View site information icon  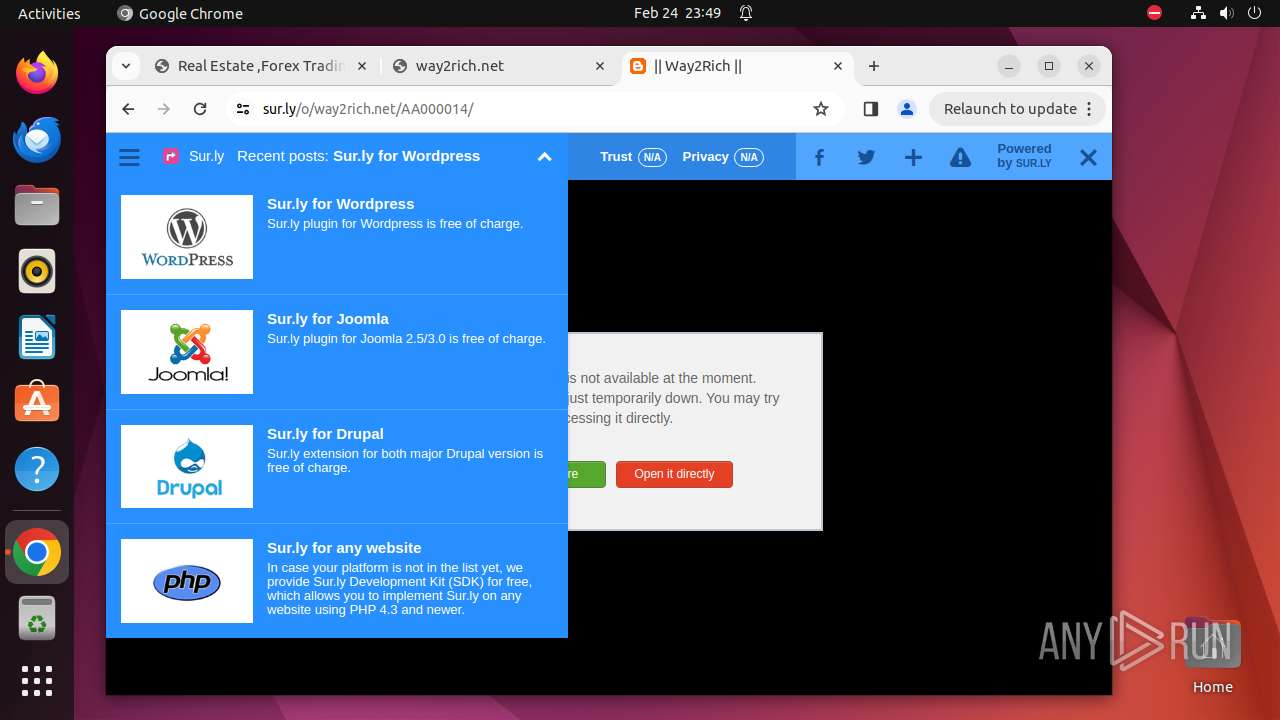(x=242, y=109)
